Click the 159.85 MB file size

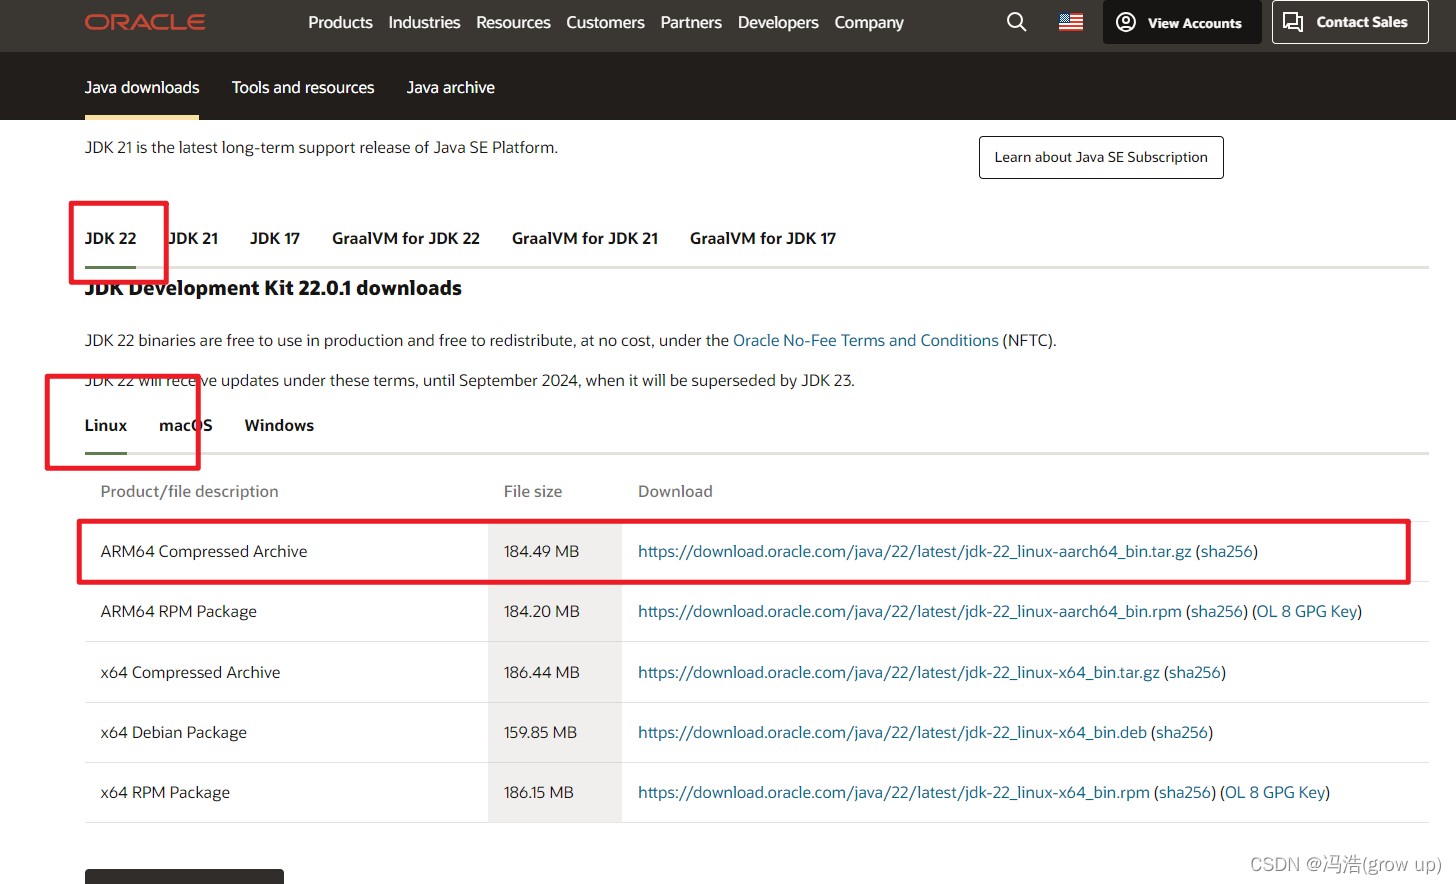tap(540, 732)
